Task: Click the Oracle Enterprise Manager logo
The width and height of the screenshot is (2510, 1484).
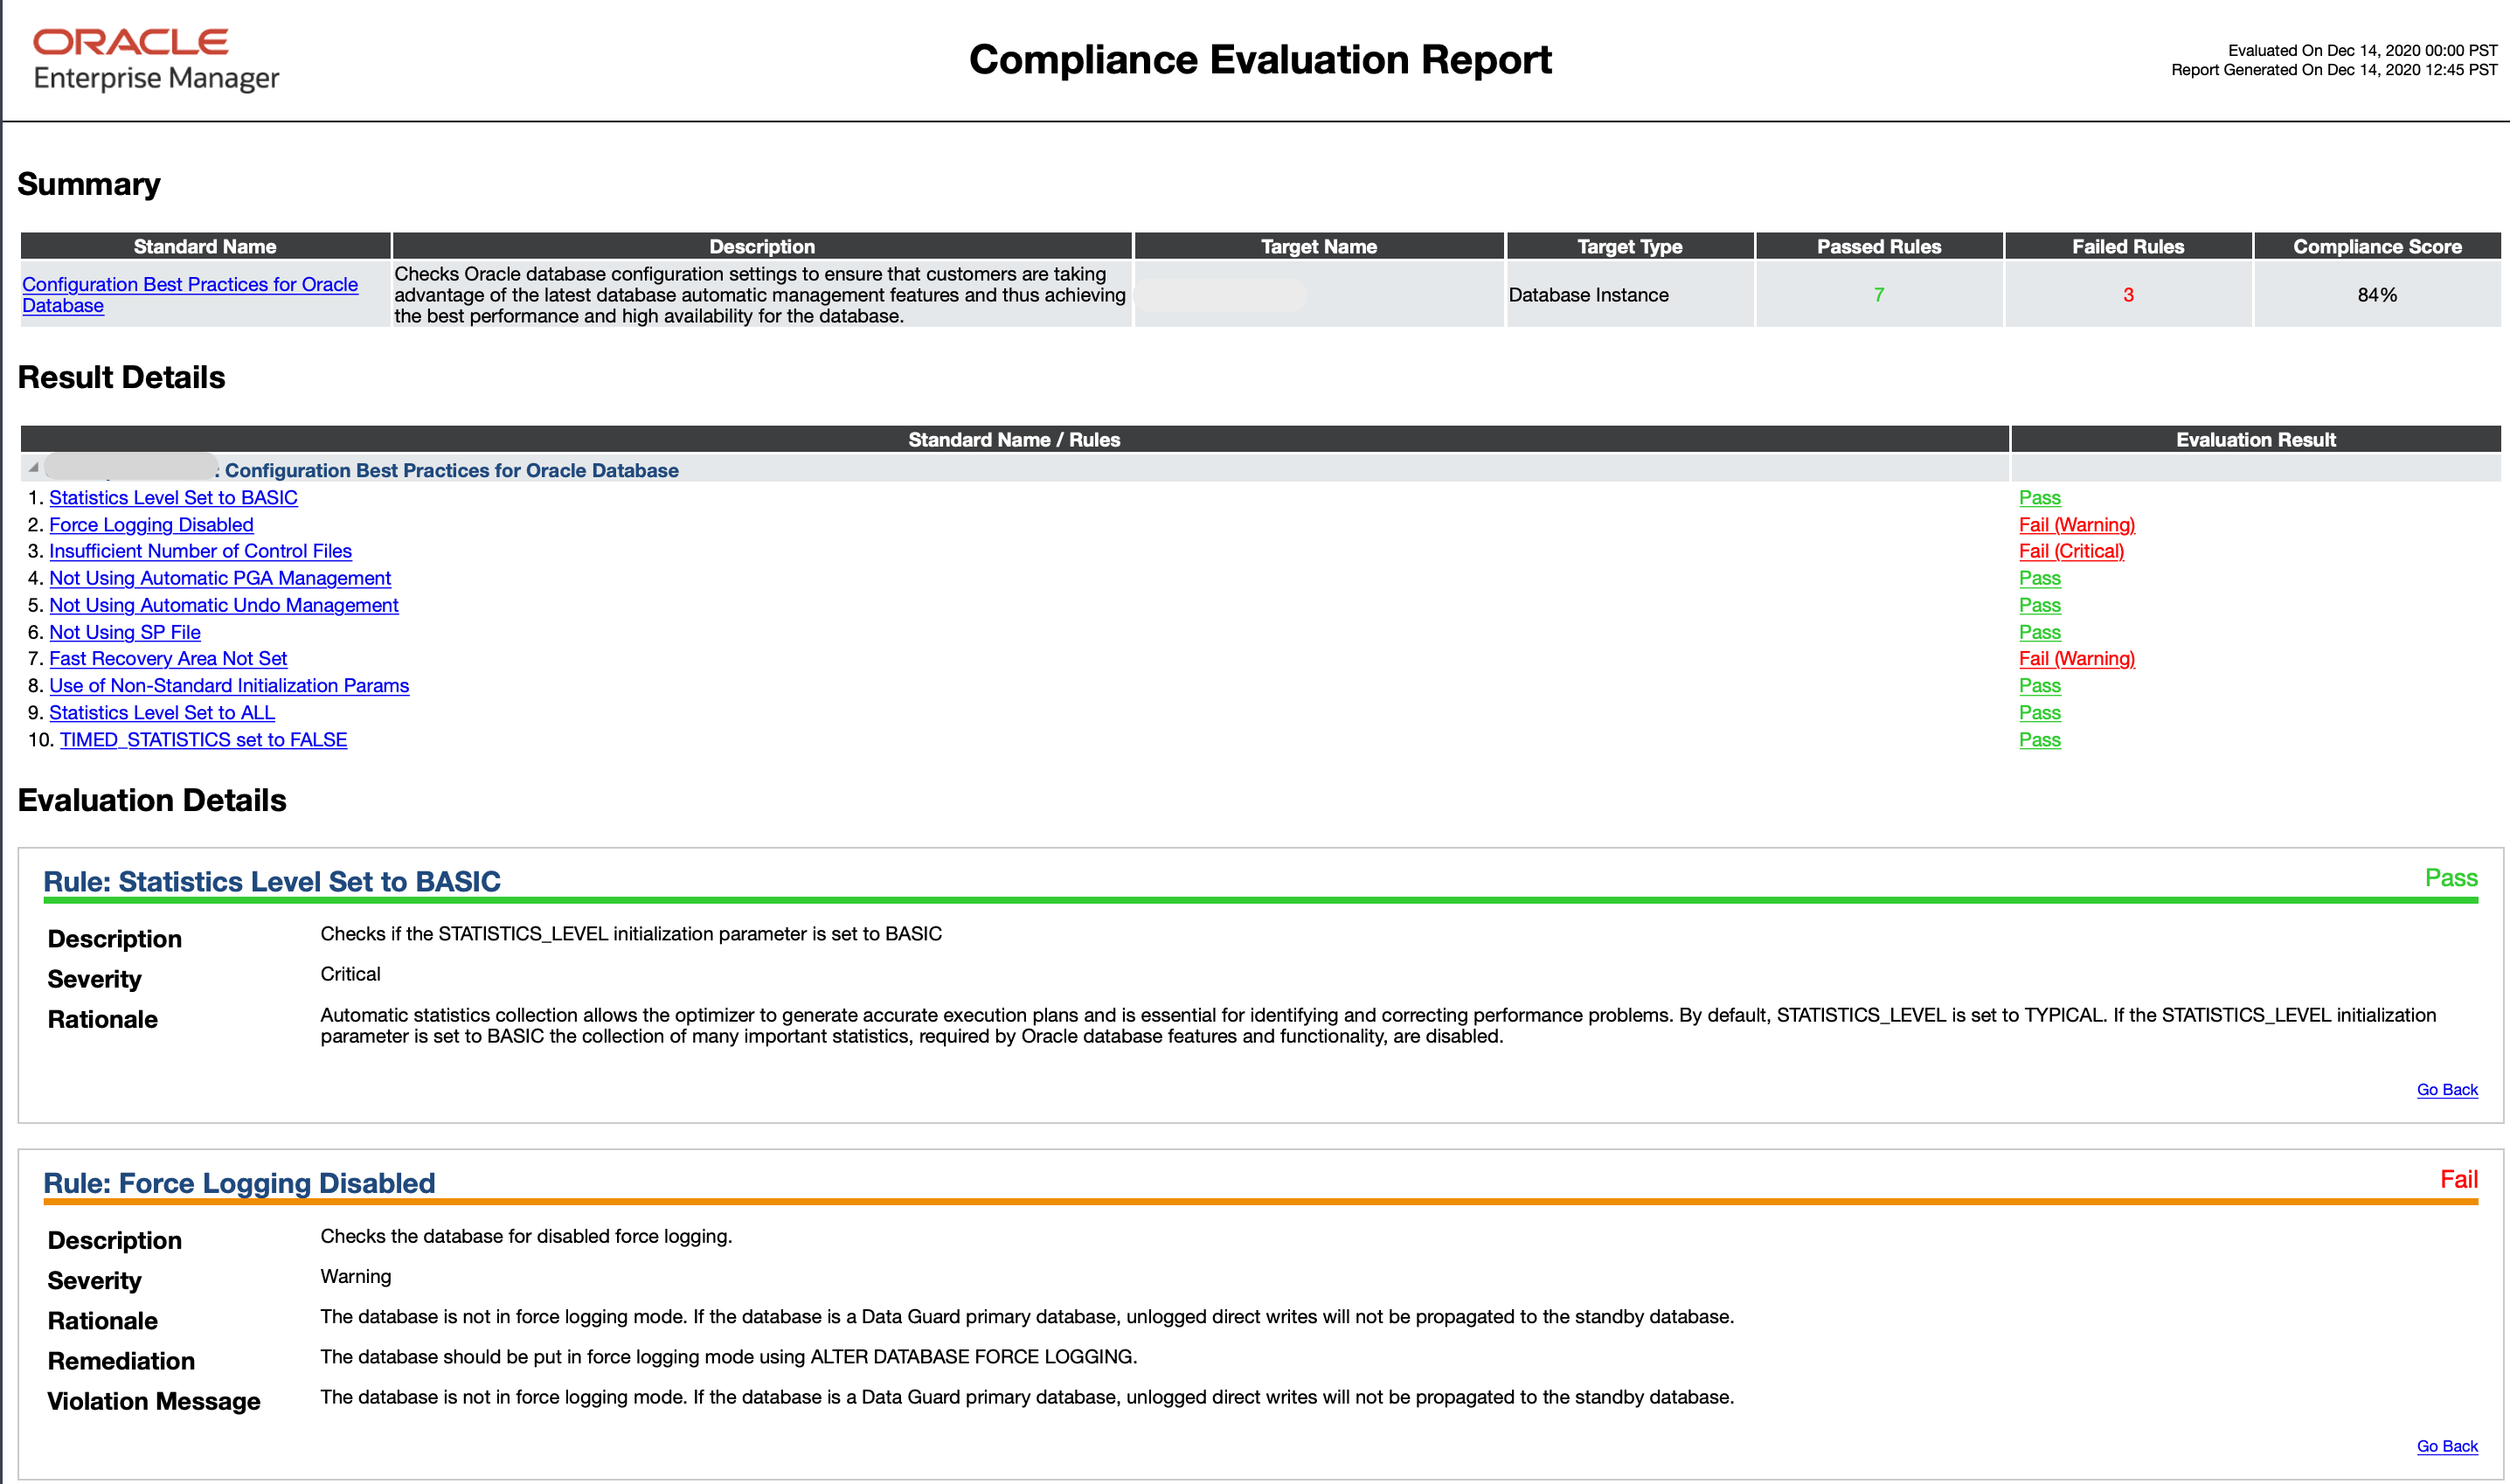Action: [x=156, y=60]
